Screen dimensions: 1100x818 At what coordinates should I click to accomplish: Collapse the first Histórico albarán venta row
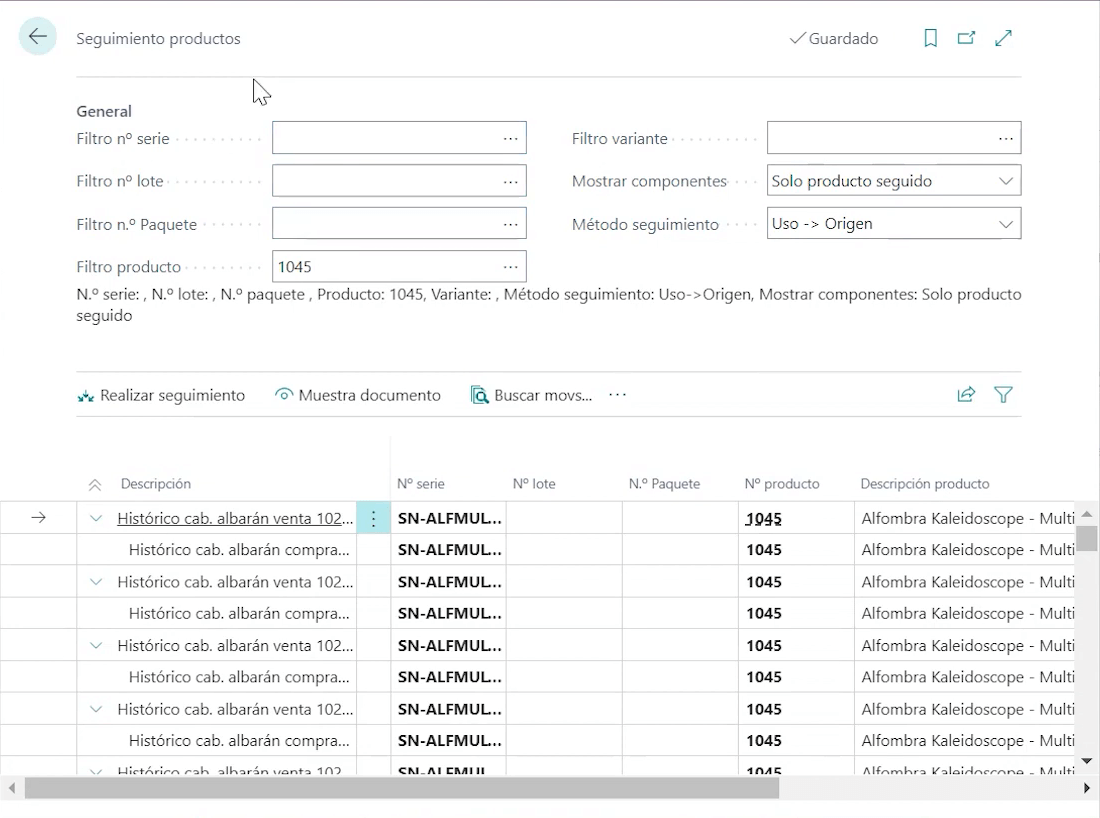click(x=96, y=518)
